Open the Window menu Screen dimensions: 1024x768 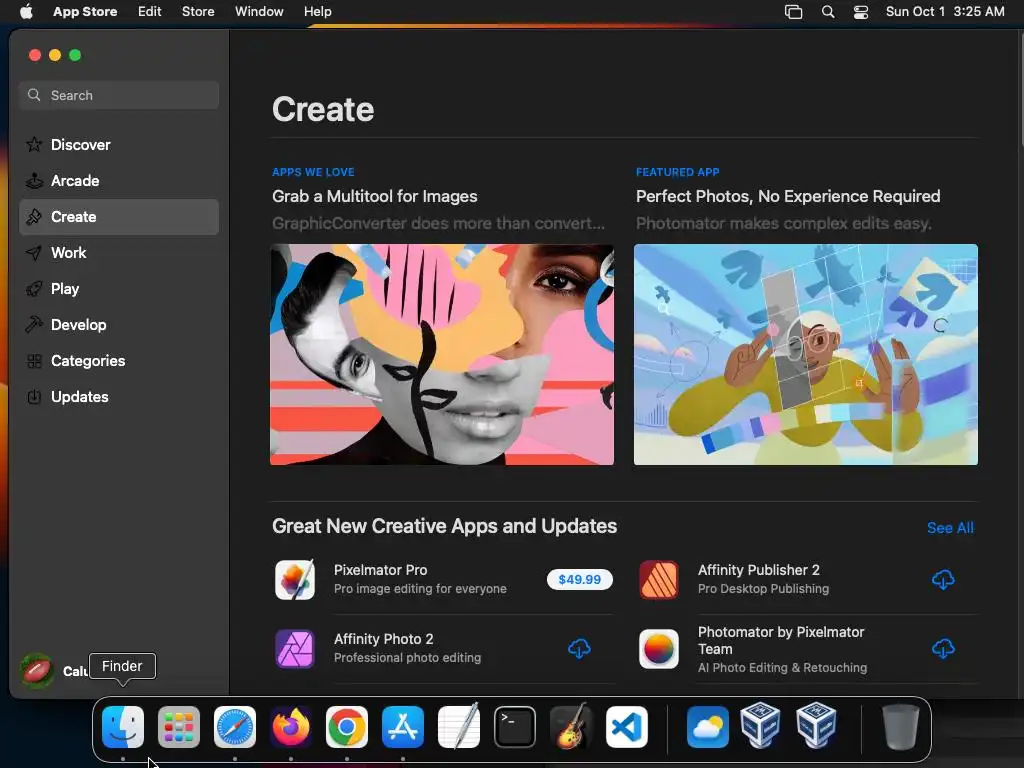click(x=259, y=12)
